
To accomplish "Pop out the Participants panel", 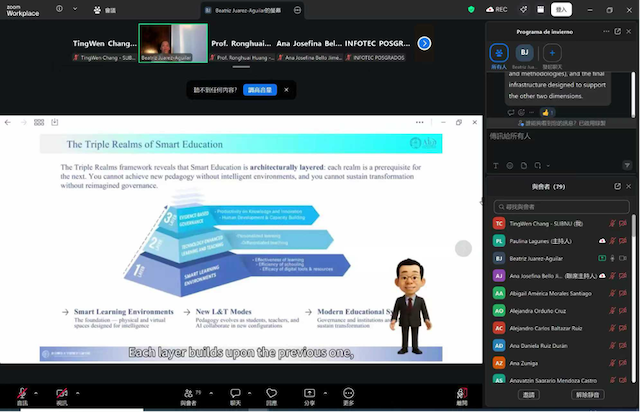I will [619, 185].
